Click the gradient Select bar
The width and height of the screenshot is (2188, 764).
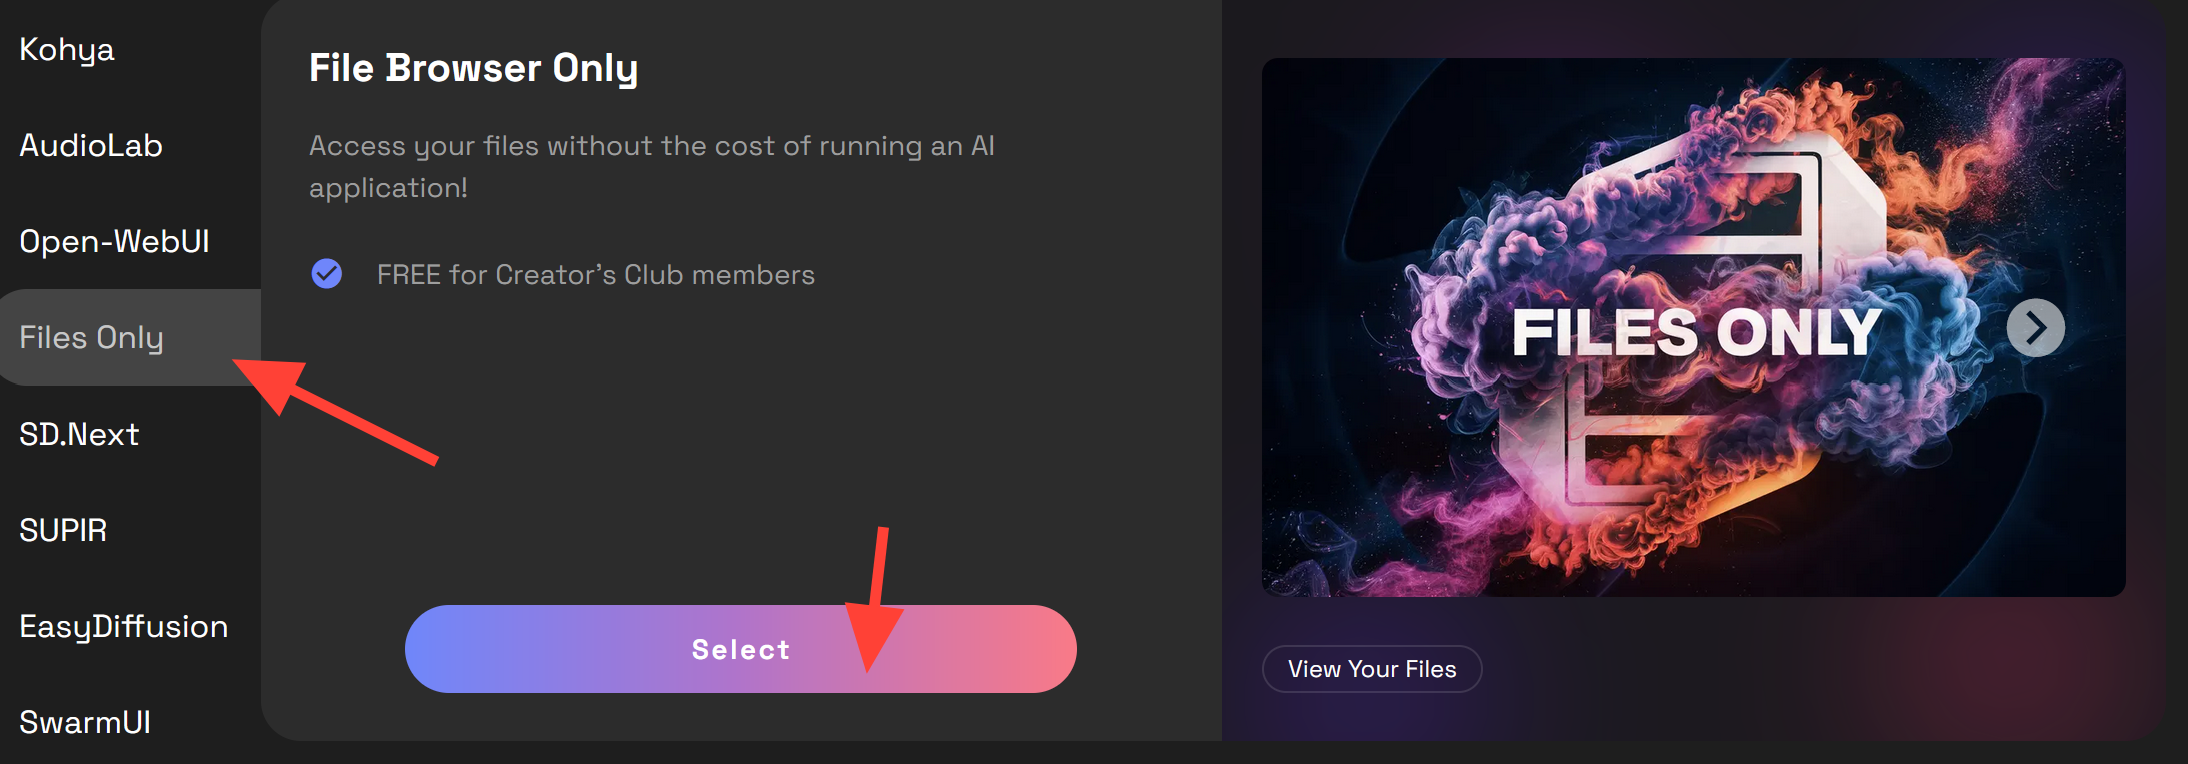tap(740, 649)
